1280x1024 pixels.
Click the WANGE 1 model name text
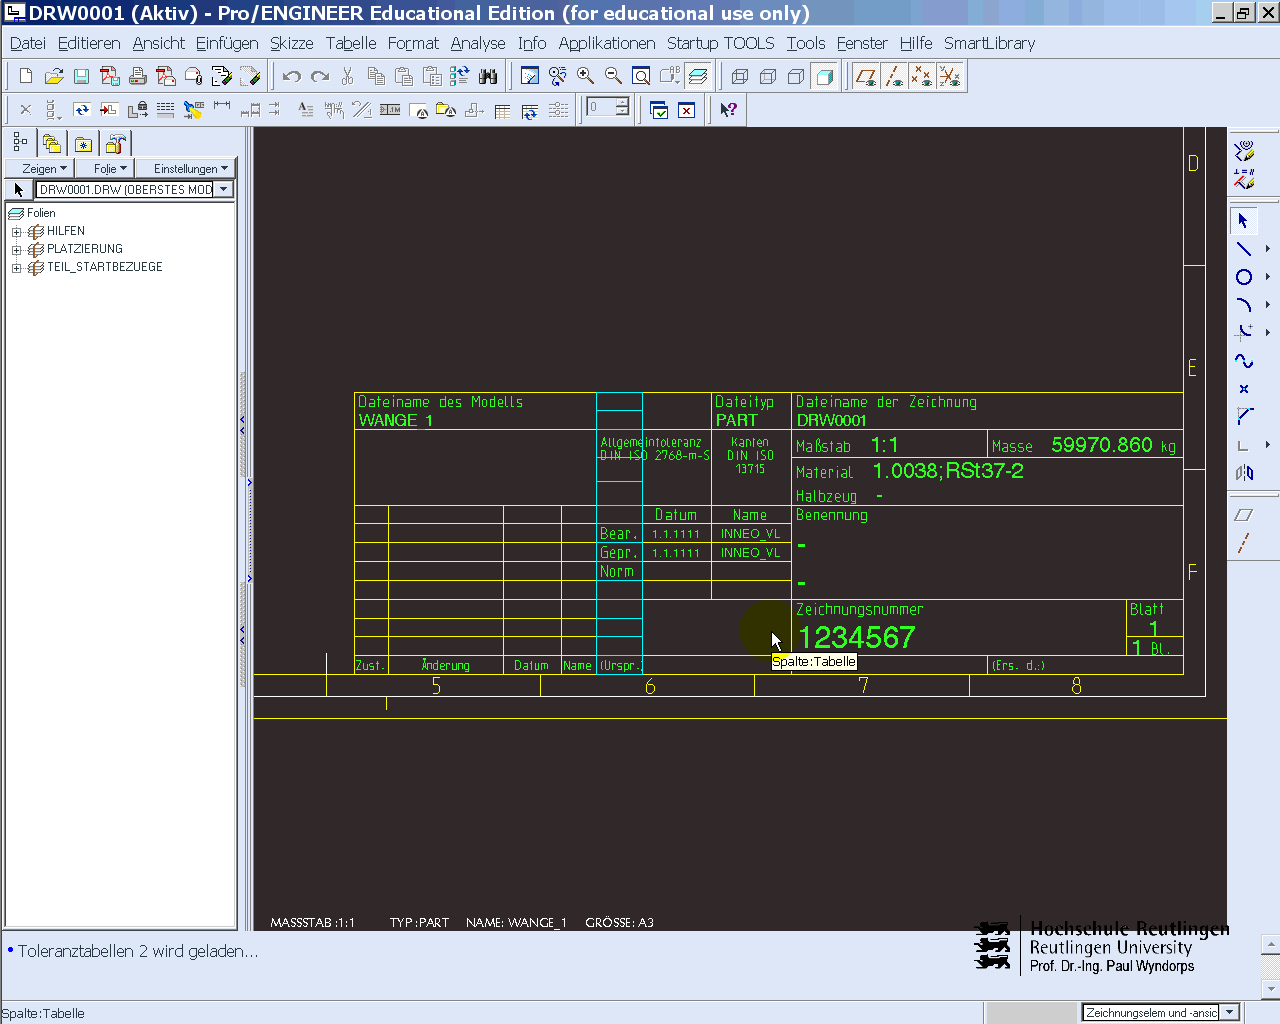(x=396, y=421)
